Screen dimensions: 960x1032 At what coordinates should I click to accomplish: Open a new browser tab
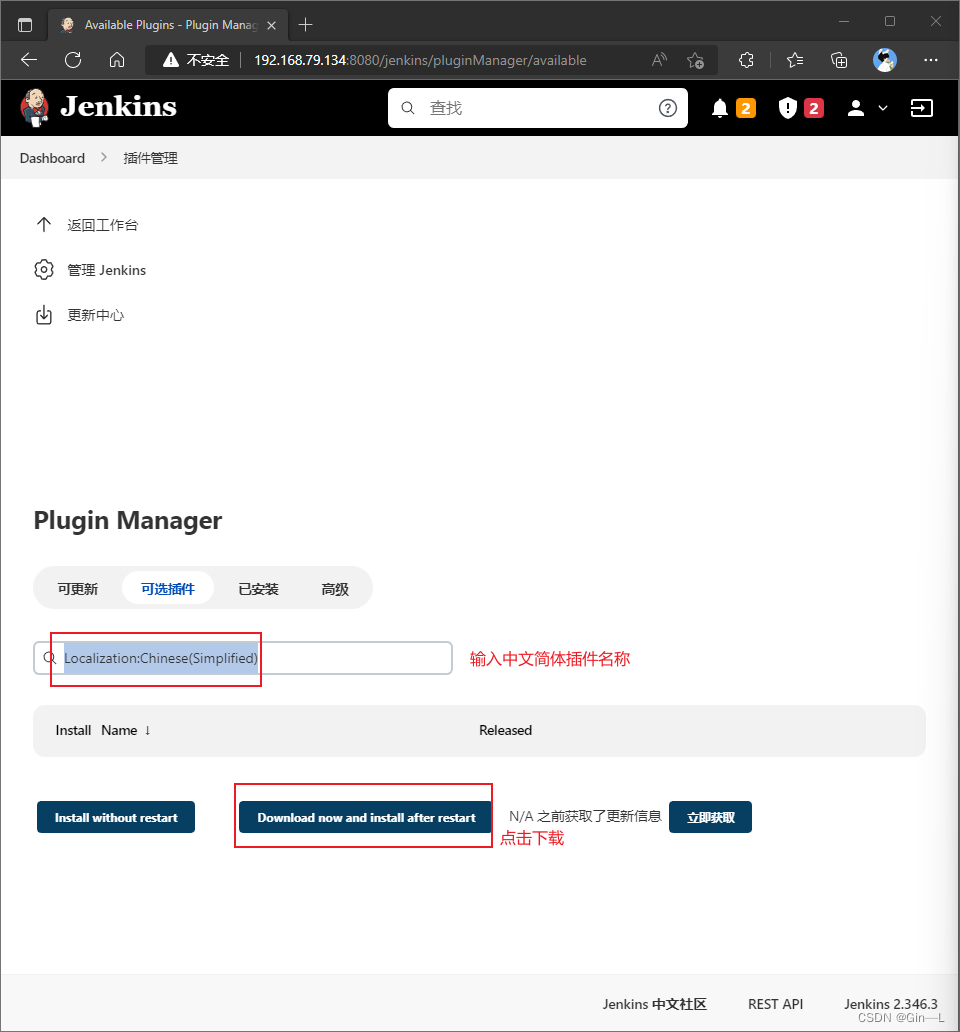(305, 25)
